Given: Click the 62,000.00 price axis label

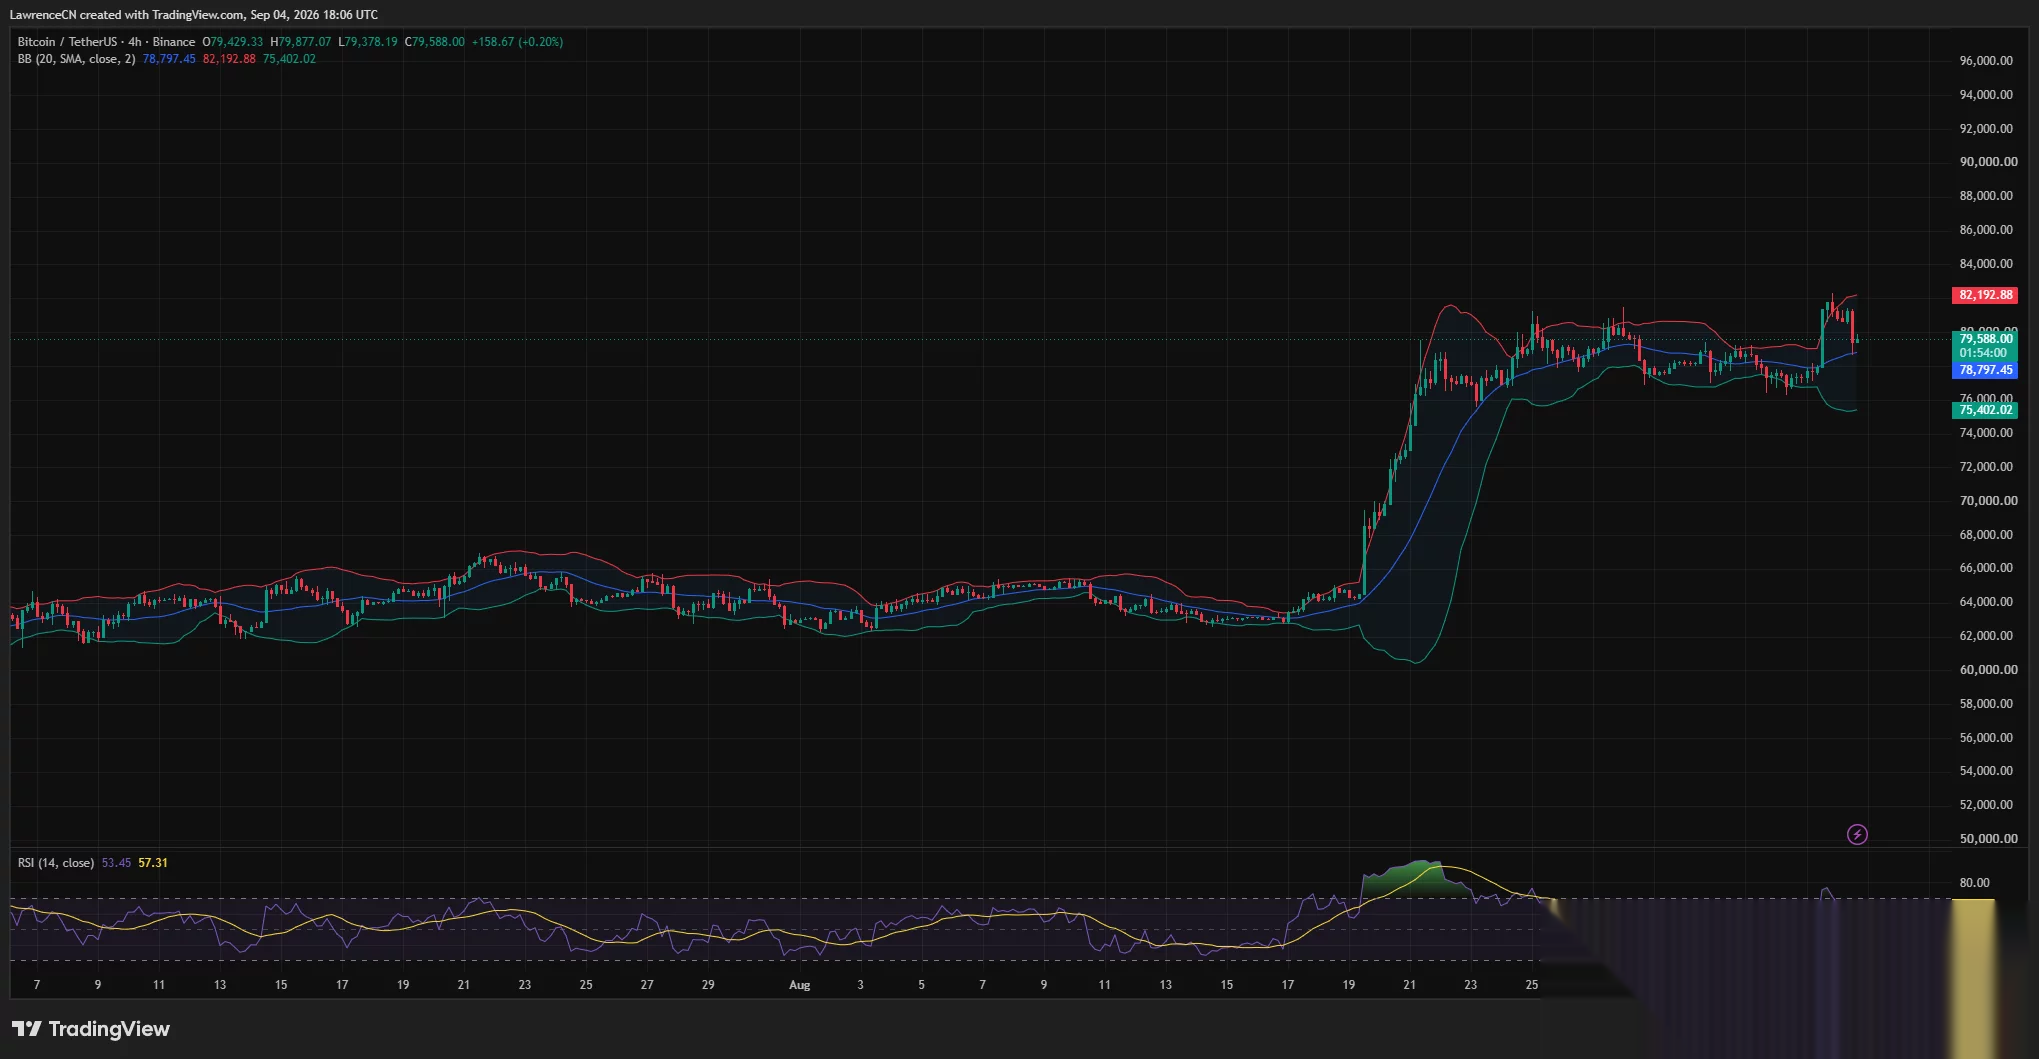Looking at the screenshot, I should 1986,636.
